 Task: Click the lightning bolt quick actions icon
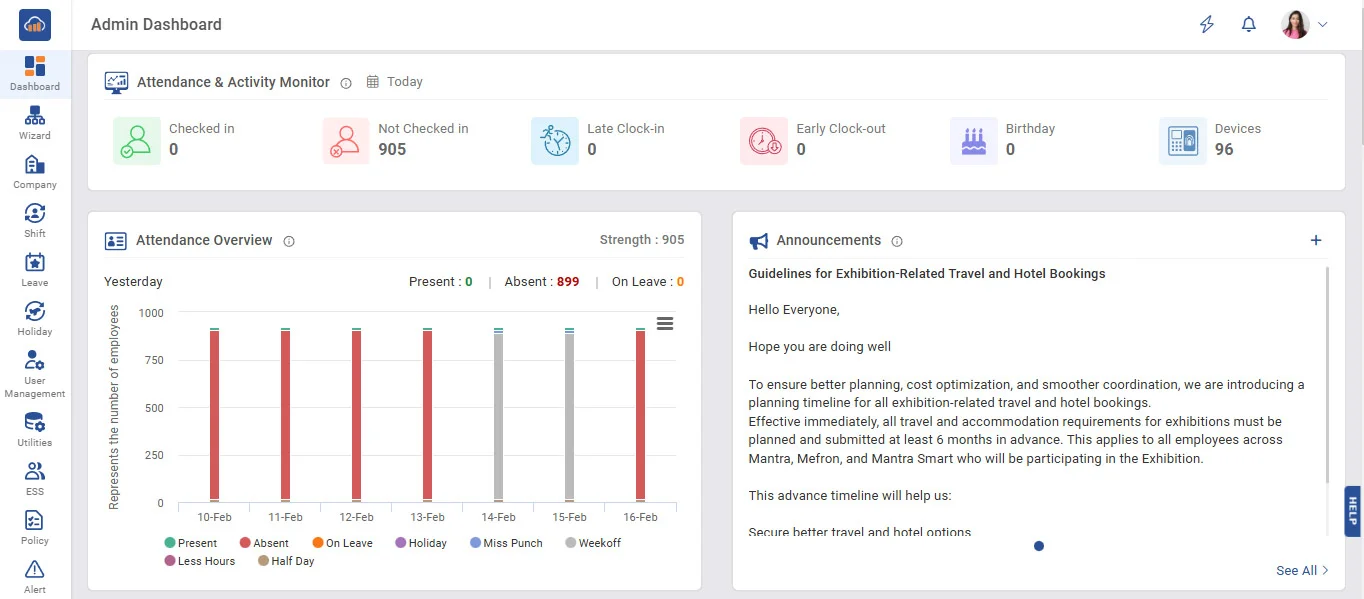(1207, 25)
